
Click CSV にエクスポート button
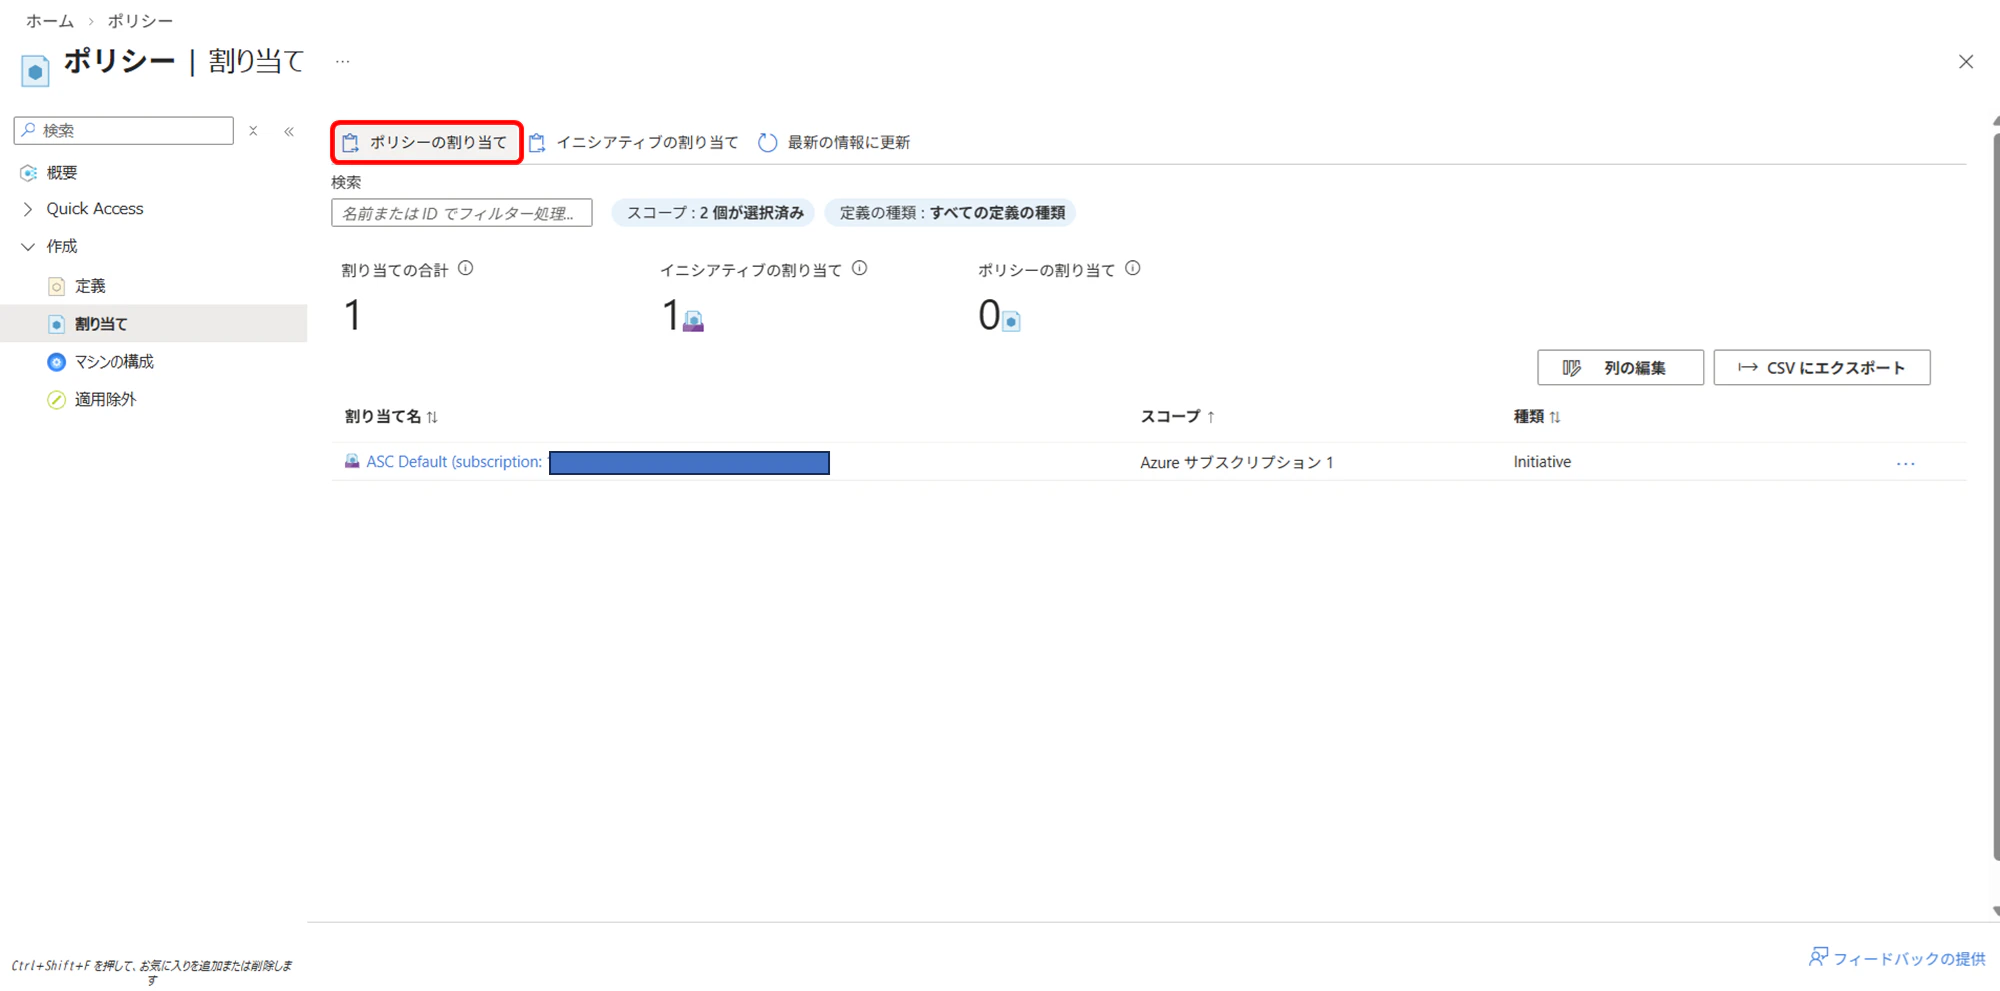[1822, 367]
